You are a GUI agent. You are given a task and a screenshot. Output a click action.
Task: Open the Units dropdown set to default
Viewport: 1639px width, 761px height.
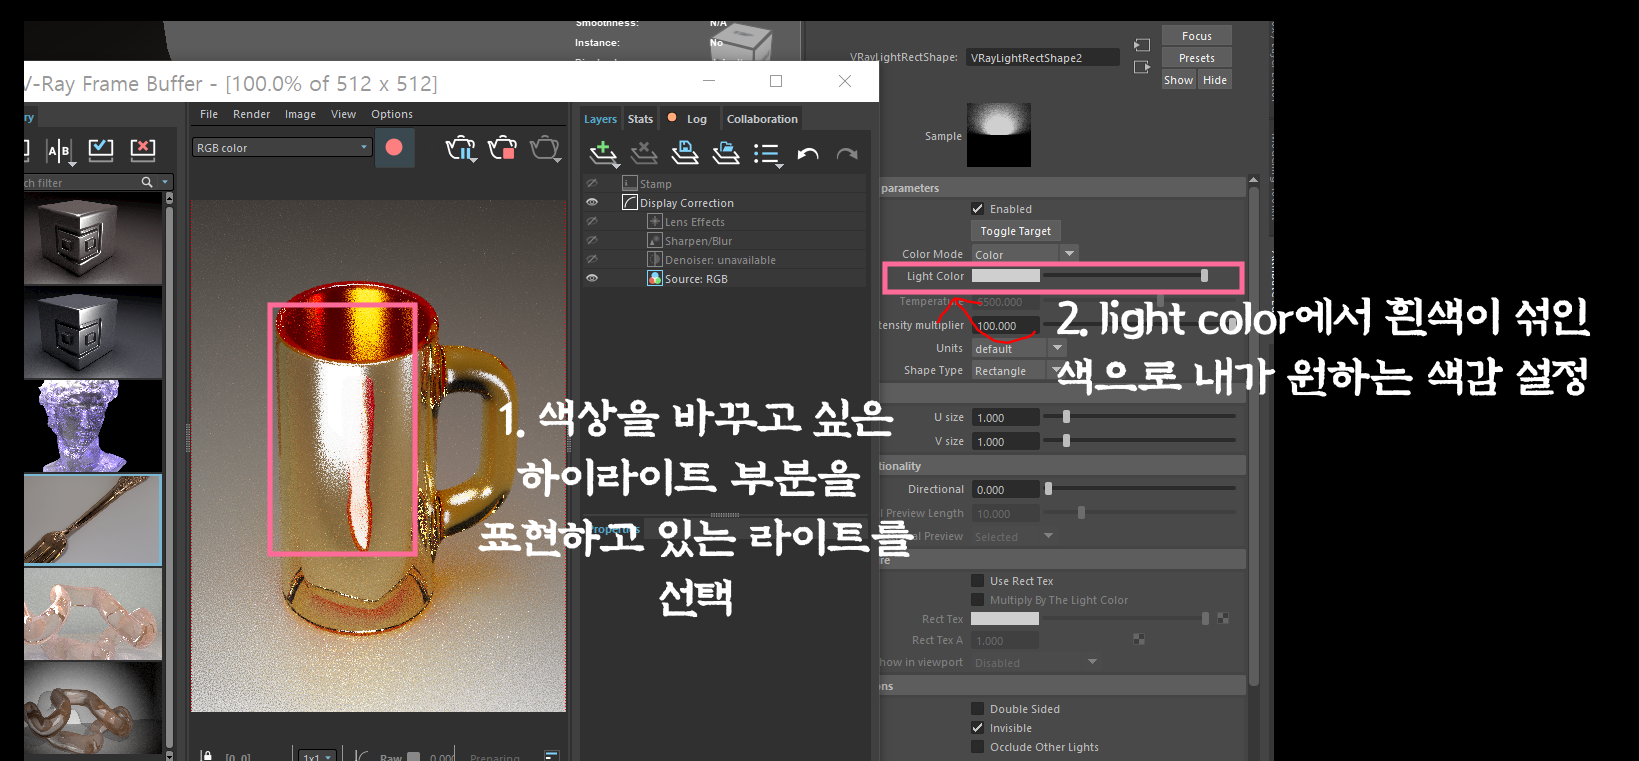coord(1019,348)
